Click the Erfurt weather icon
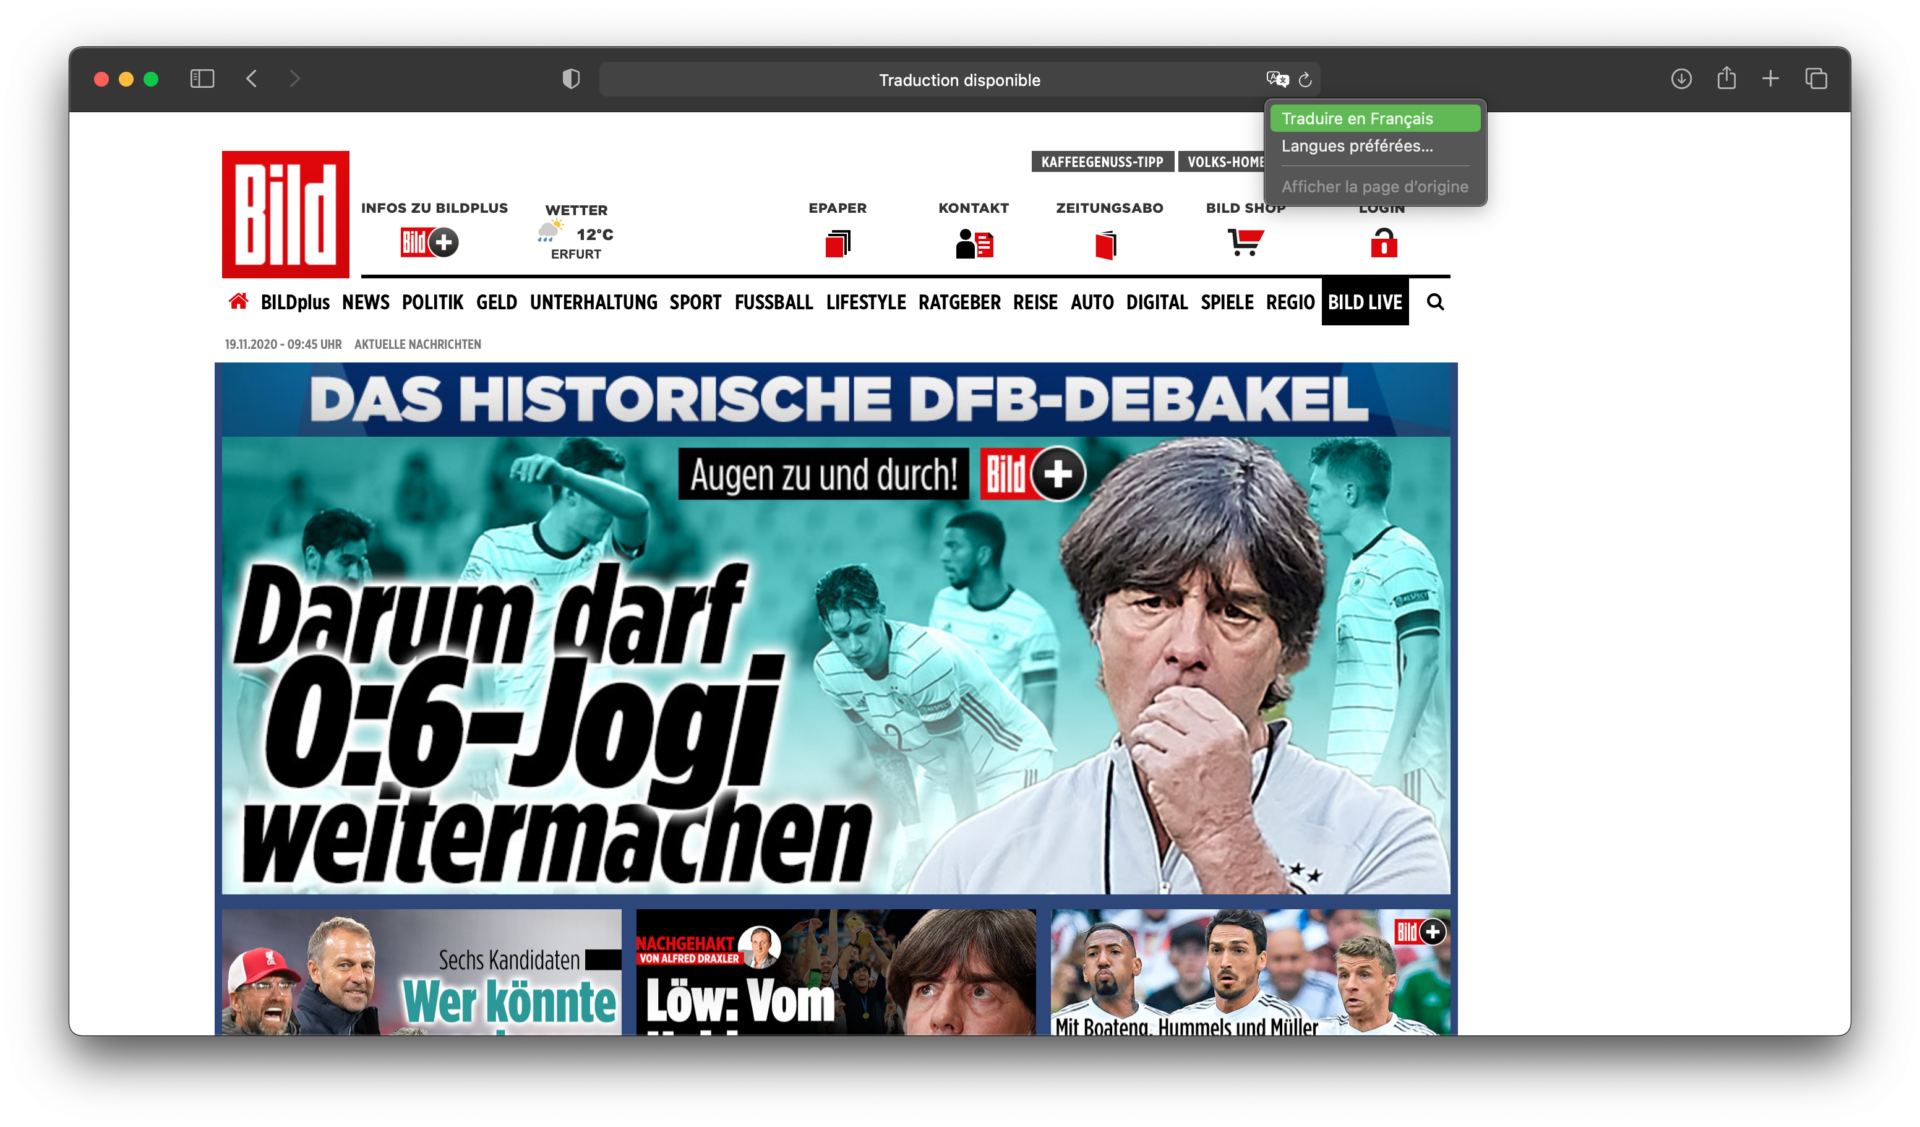 (550, 232)
